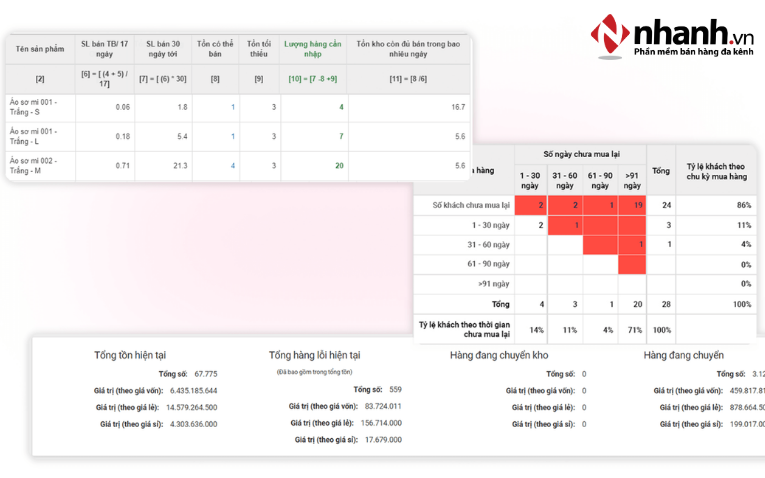This screenshot has height=478, width=765.
Task: Click the 'Tên sản phẩm' column header
Action: [39, 48]
